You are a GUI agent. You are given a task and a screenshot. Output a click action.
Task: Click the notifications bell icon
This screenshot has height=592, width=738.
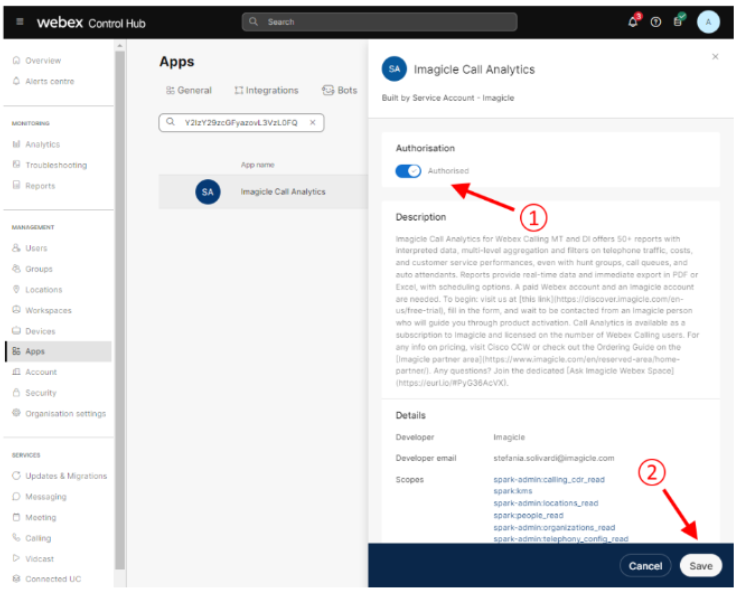pyautogui.click(x=632, y=22)
